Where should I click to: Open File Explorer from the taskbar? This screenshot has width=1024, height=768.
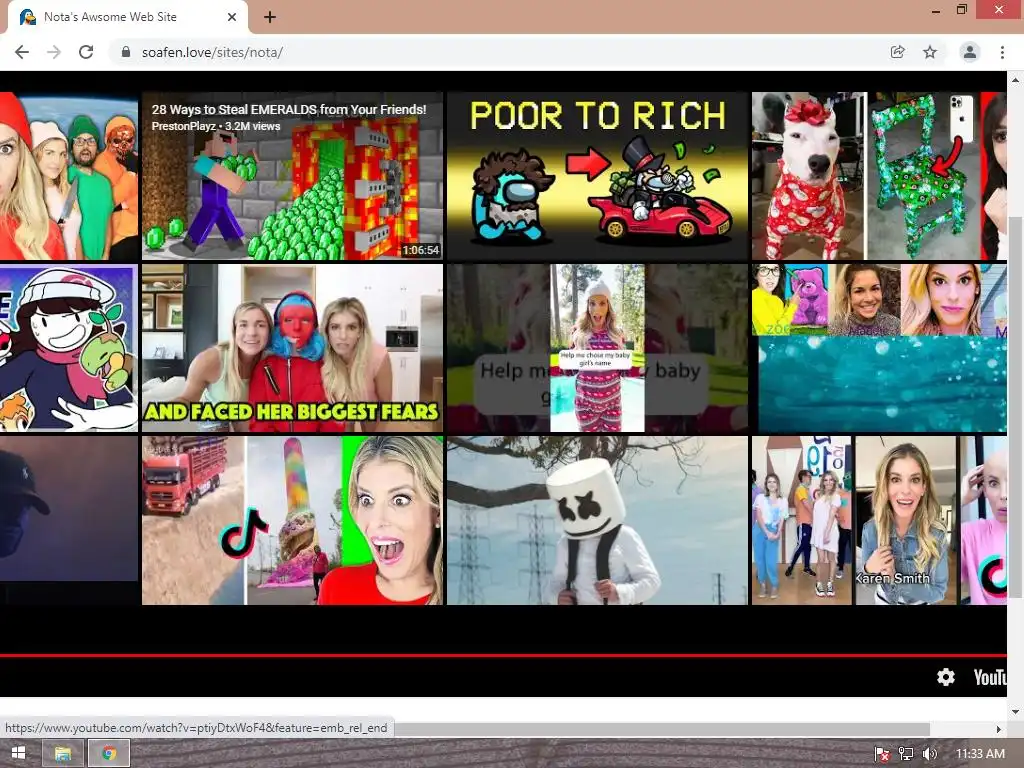(63, 754)
